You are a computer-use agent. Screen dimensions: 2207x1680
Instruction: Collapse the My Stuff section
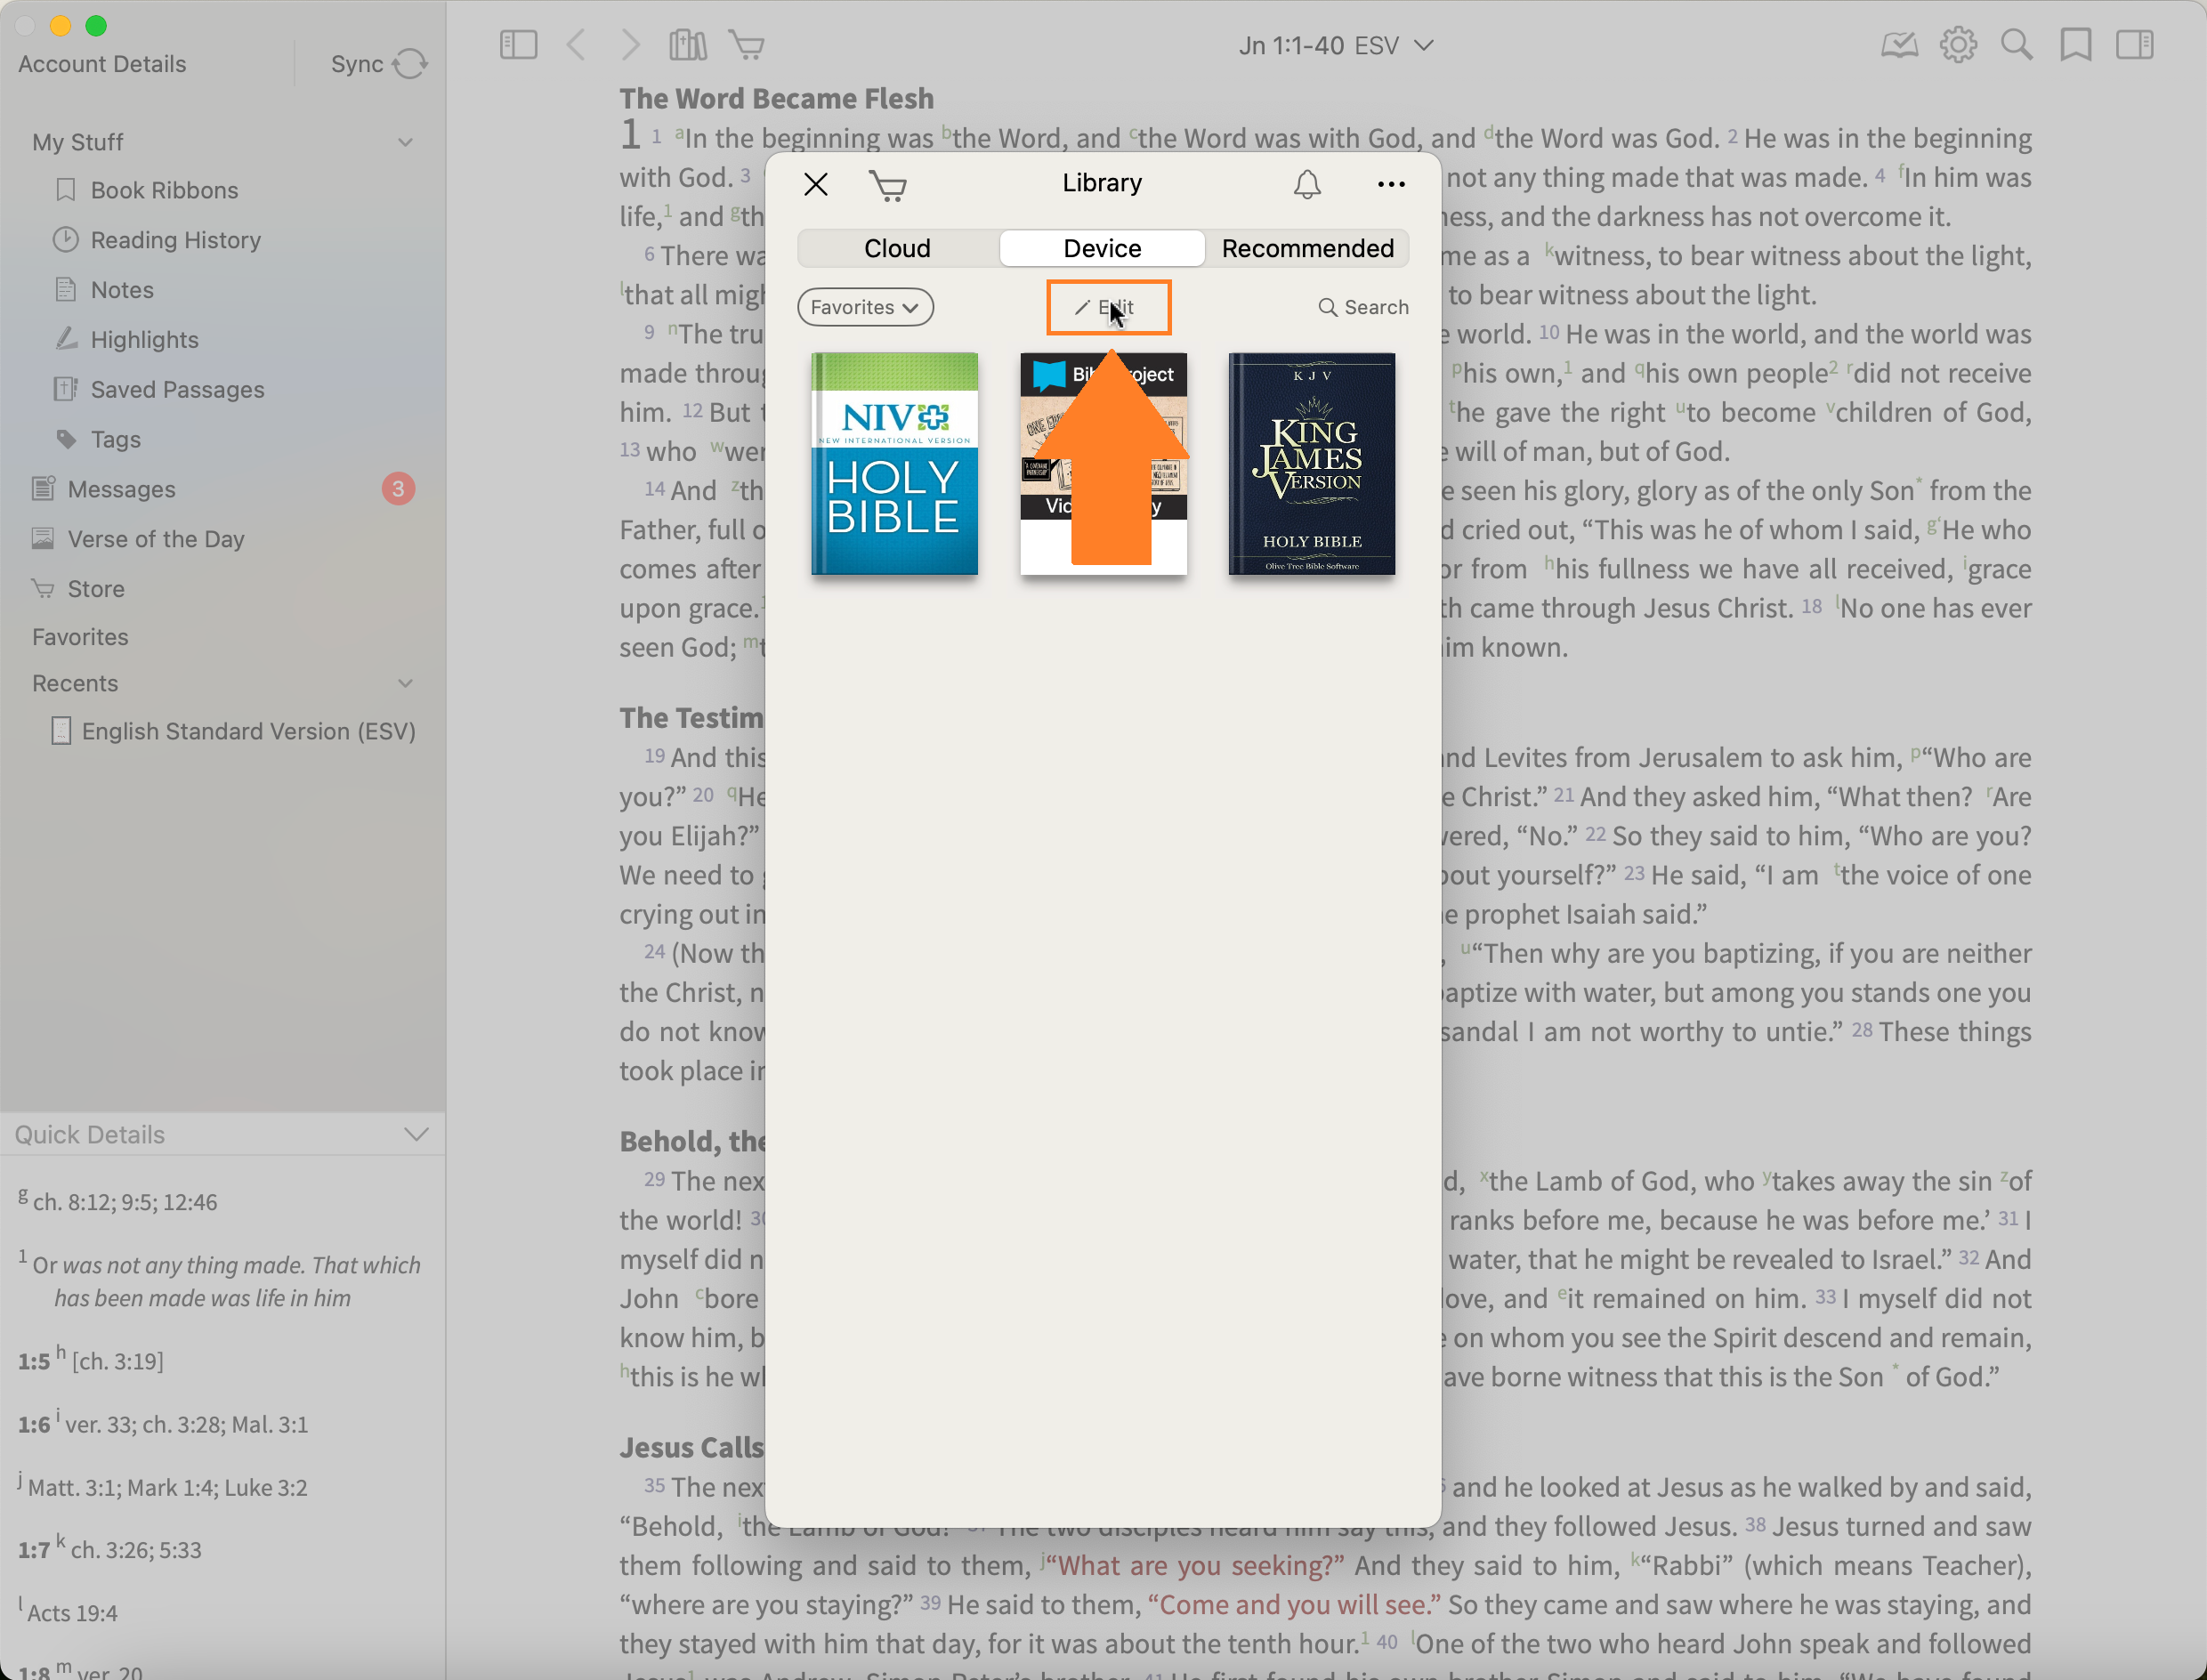pos(405,142)
